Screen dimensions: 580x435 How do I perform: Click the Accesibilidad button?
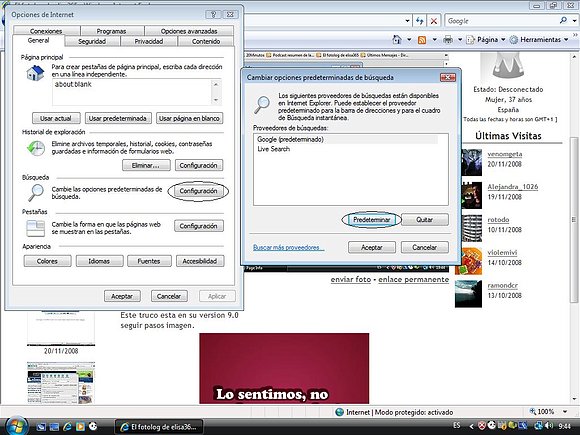coord(200,261)
